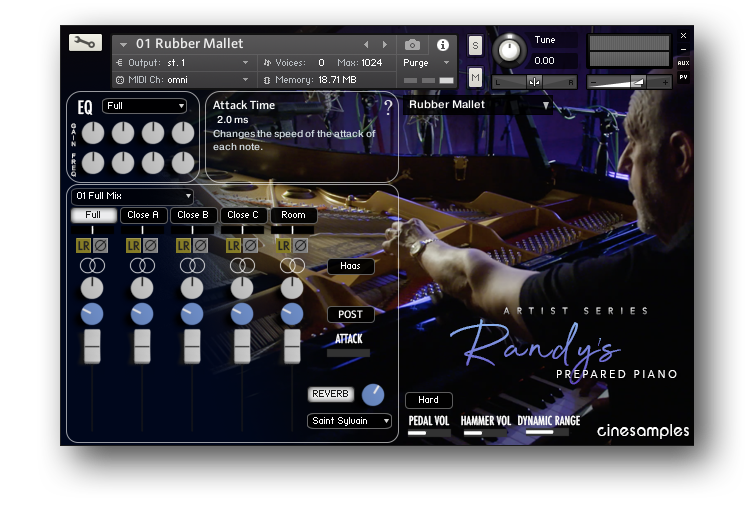Open the instrument name dropdown arrow
The image size is (754, 506).
[124, 45]
